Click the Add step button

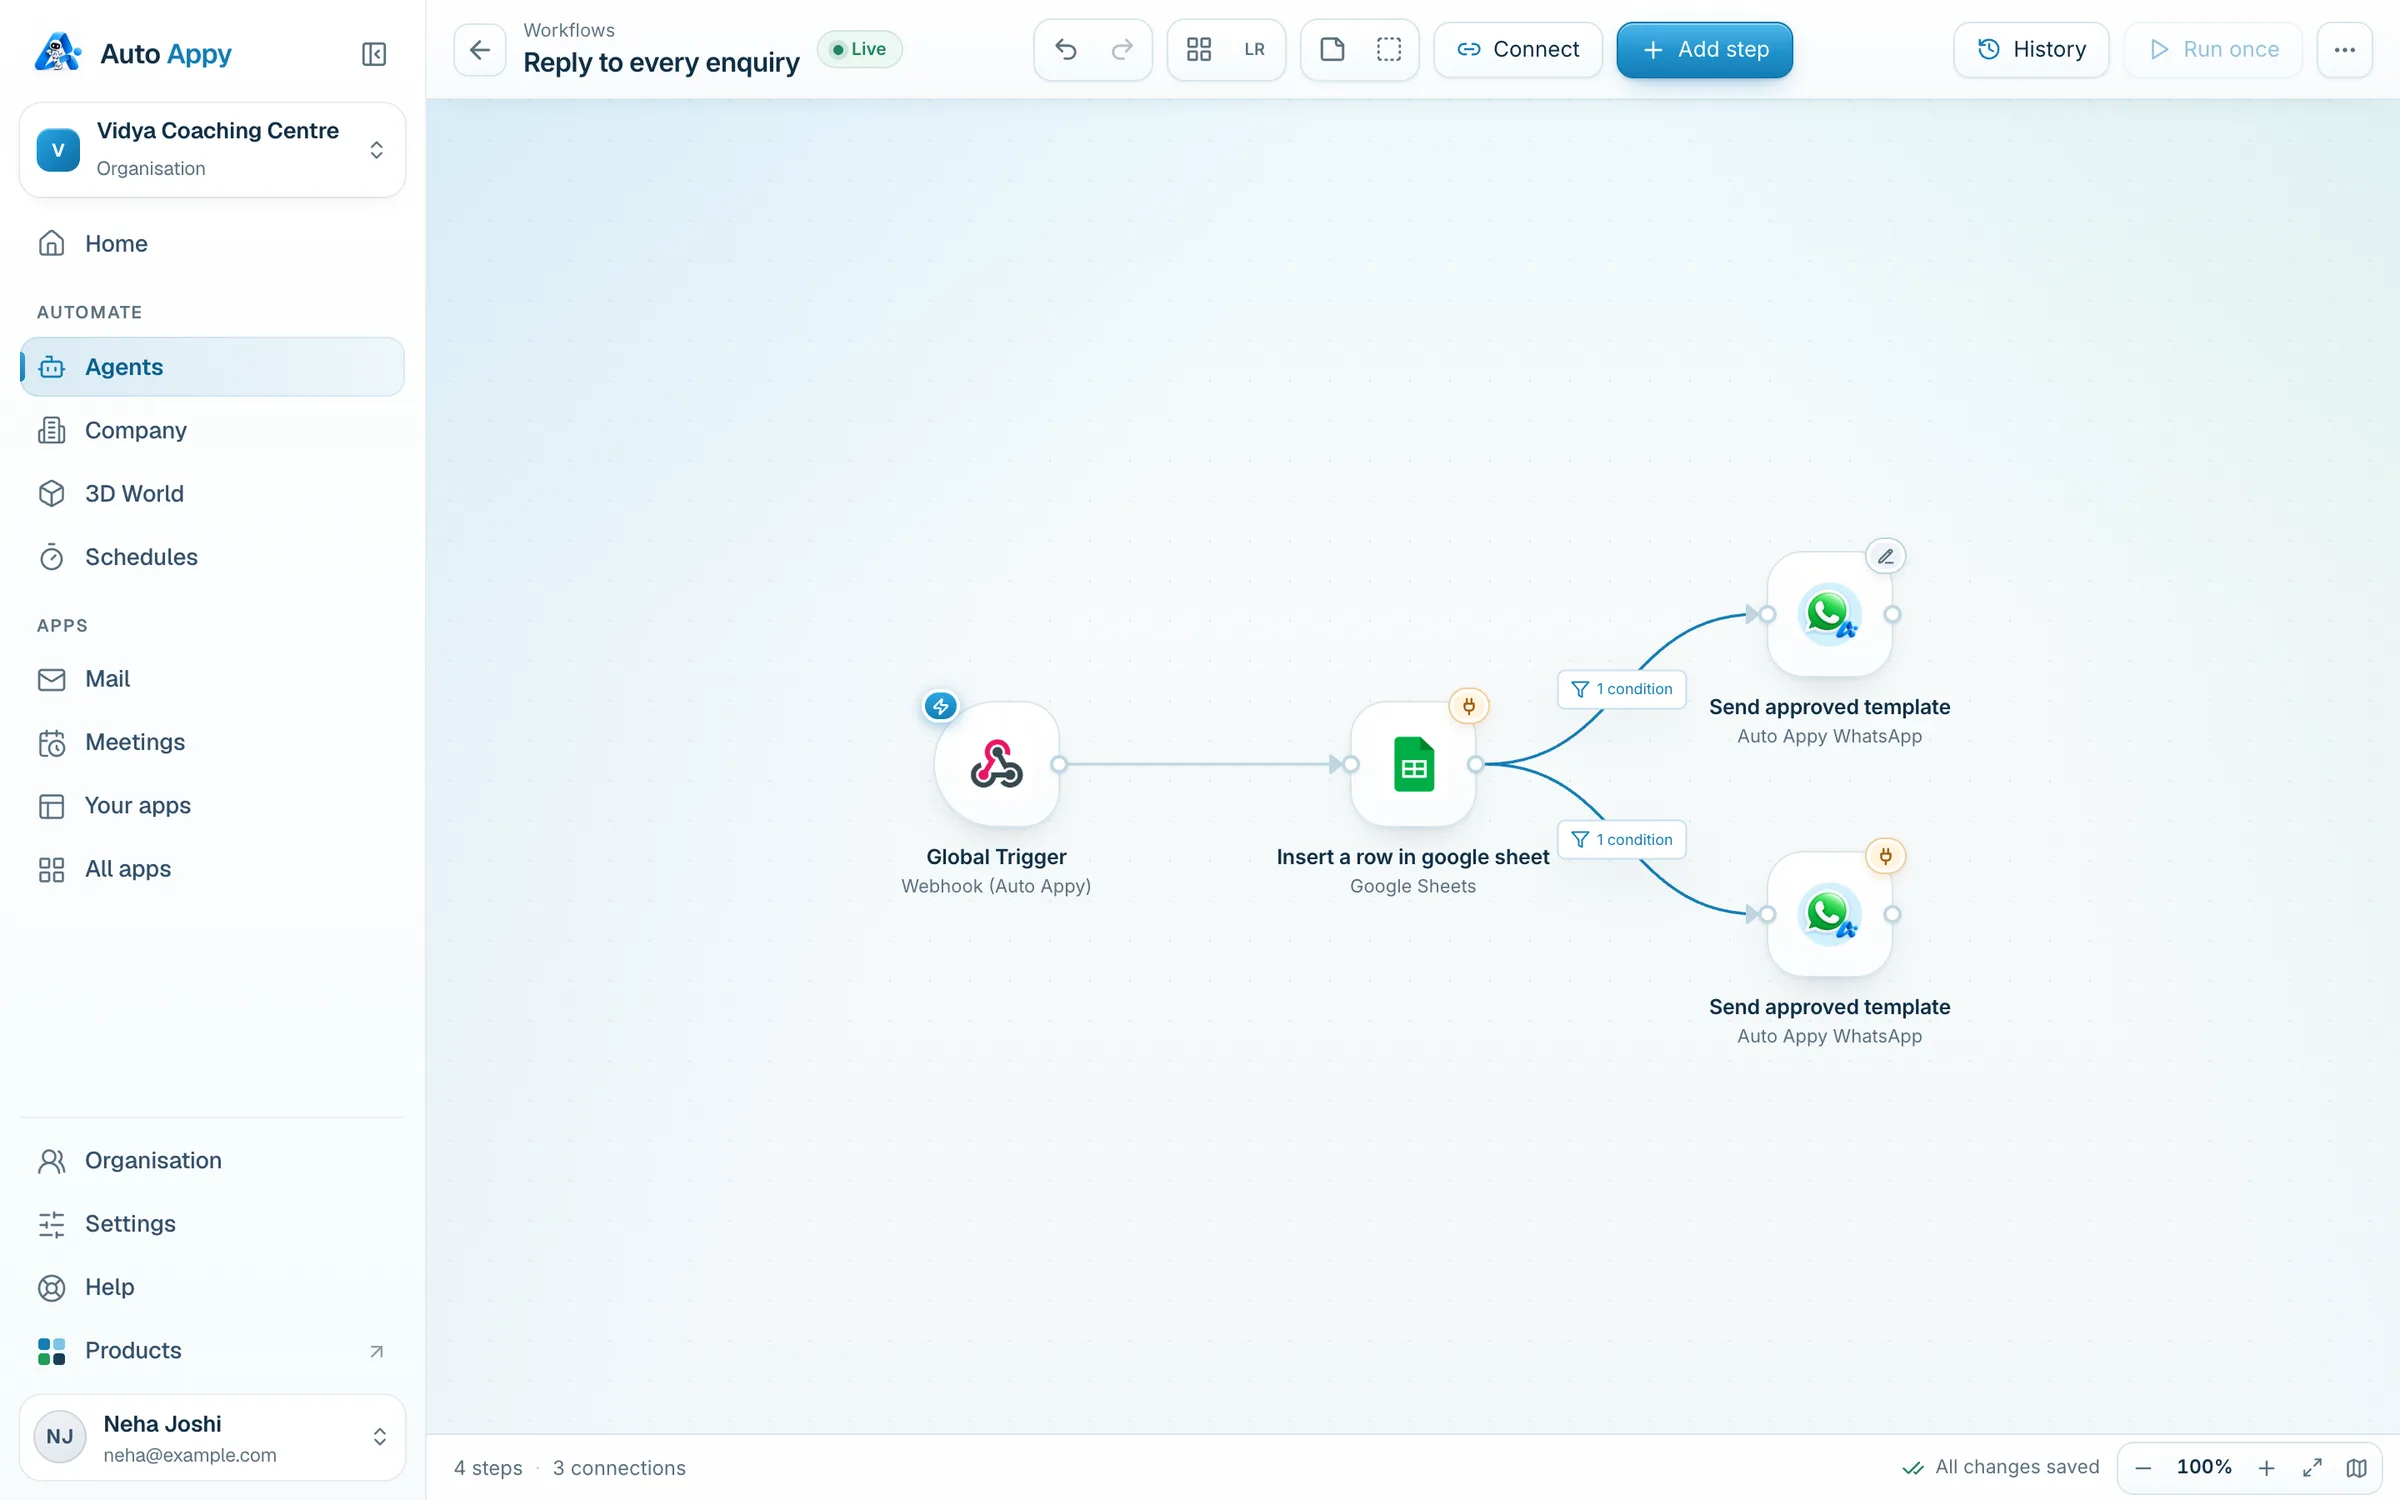pos(1704,49)
